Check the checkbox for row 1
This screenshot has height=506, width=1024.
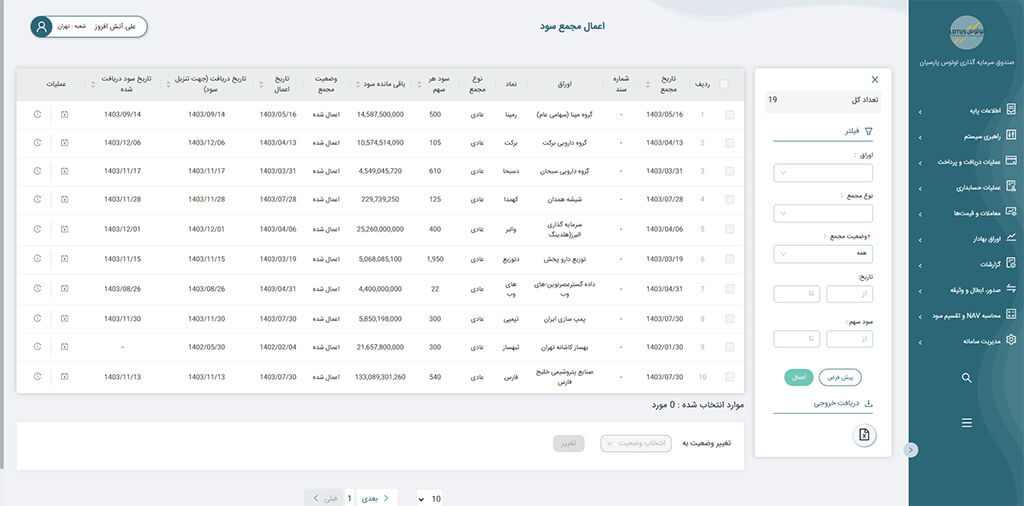729,115
